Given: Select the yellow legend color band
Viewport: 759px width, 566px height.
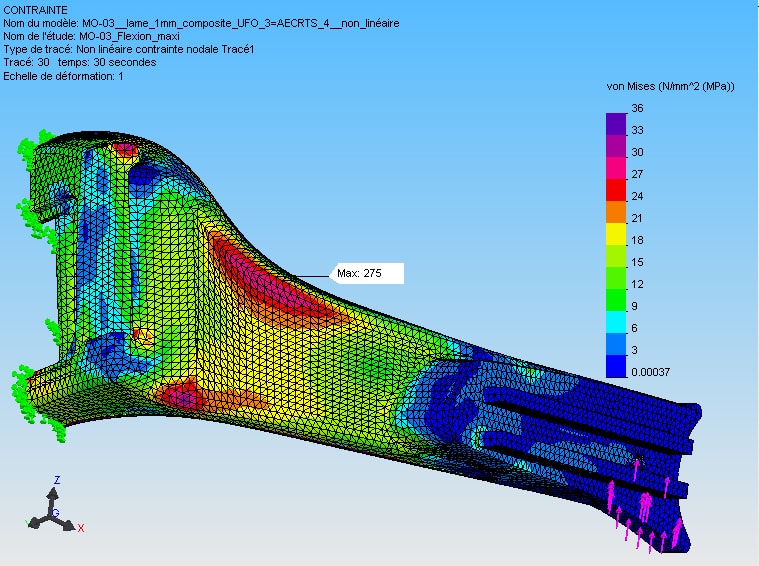Looking at the screenshot, I should pyautogui.click(x=616, y=234).
